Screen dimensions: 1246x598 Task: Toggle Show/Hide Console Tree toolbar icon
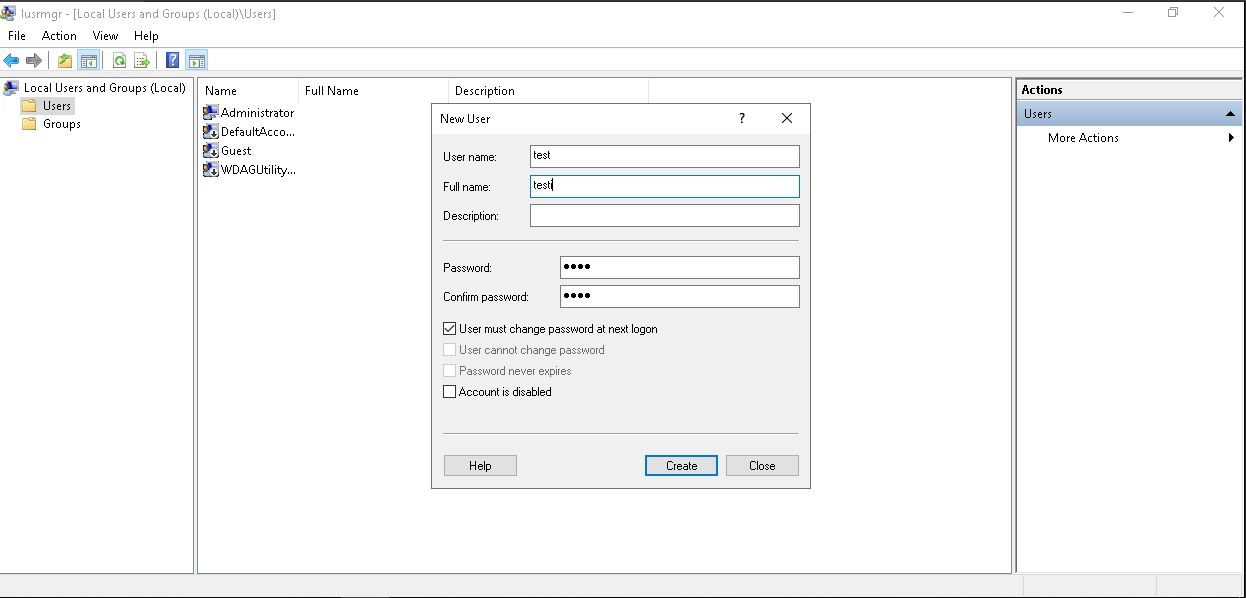coord(89,60)
